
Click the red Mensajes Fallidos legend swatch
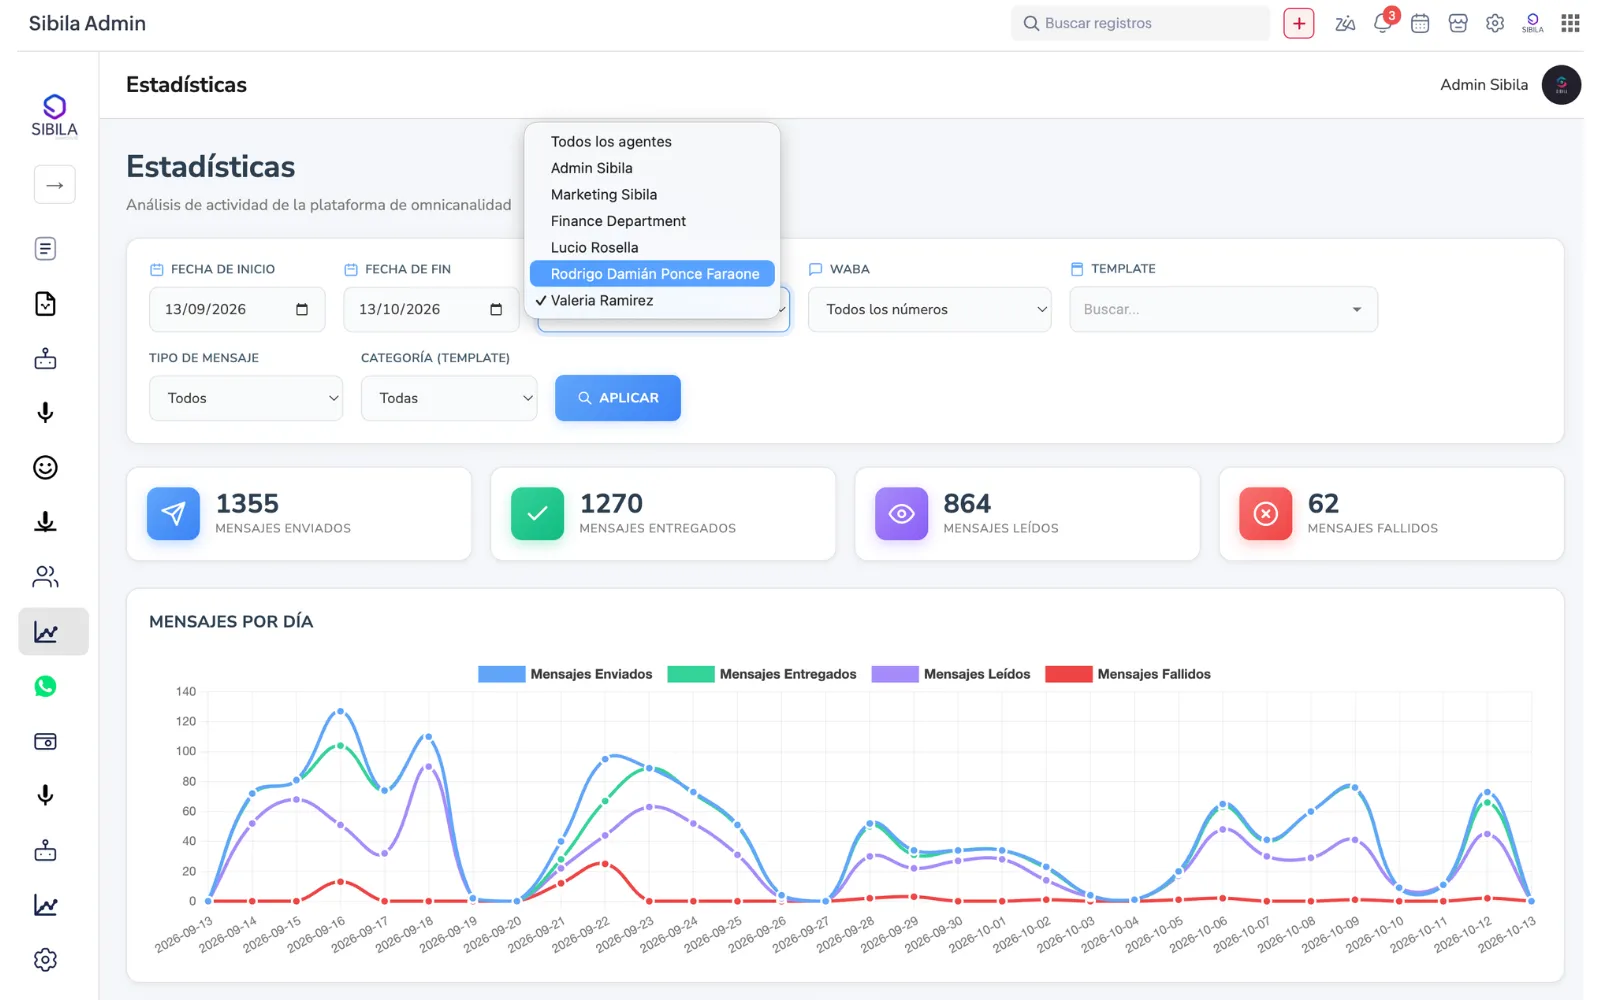(1069, 674)
